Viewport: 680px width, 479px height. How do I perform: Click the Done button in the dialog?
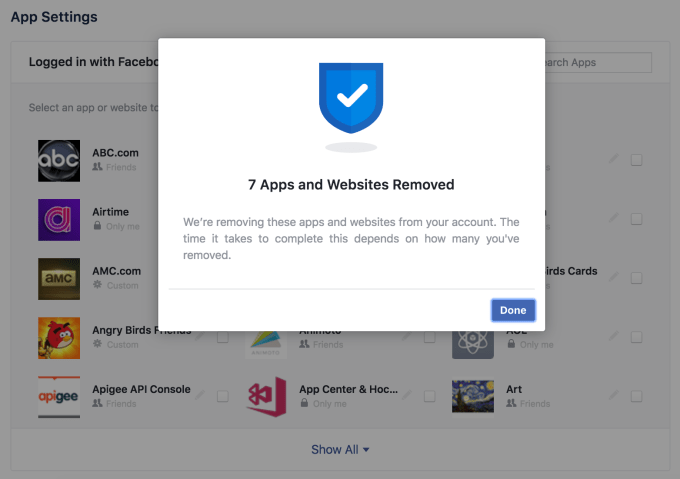pos(514,310)
